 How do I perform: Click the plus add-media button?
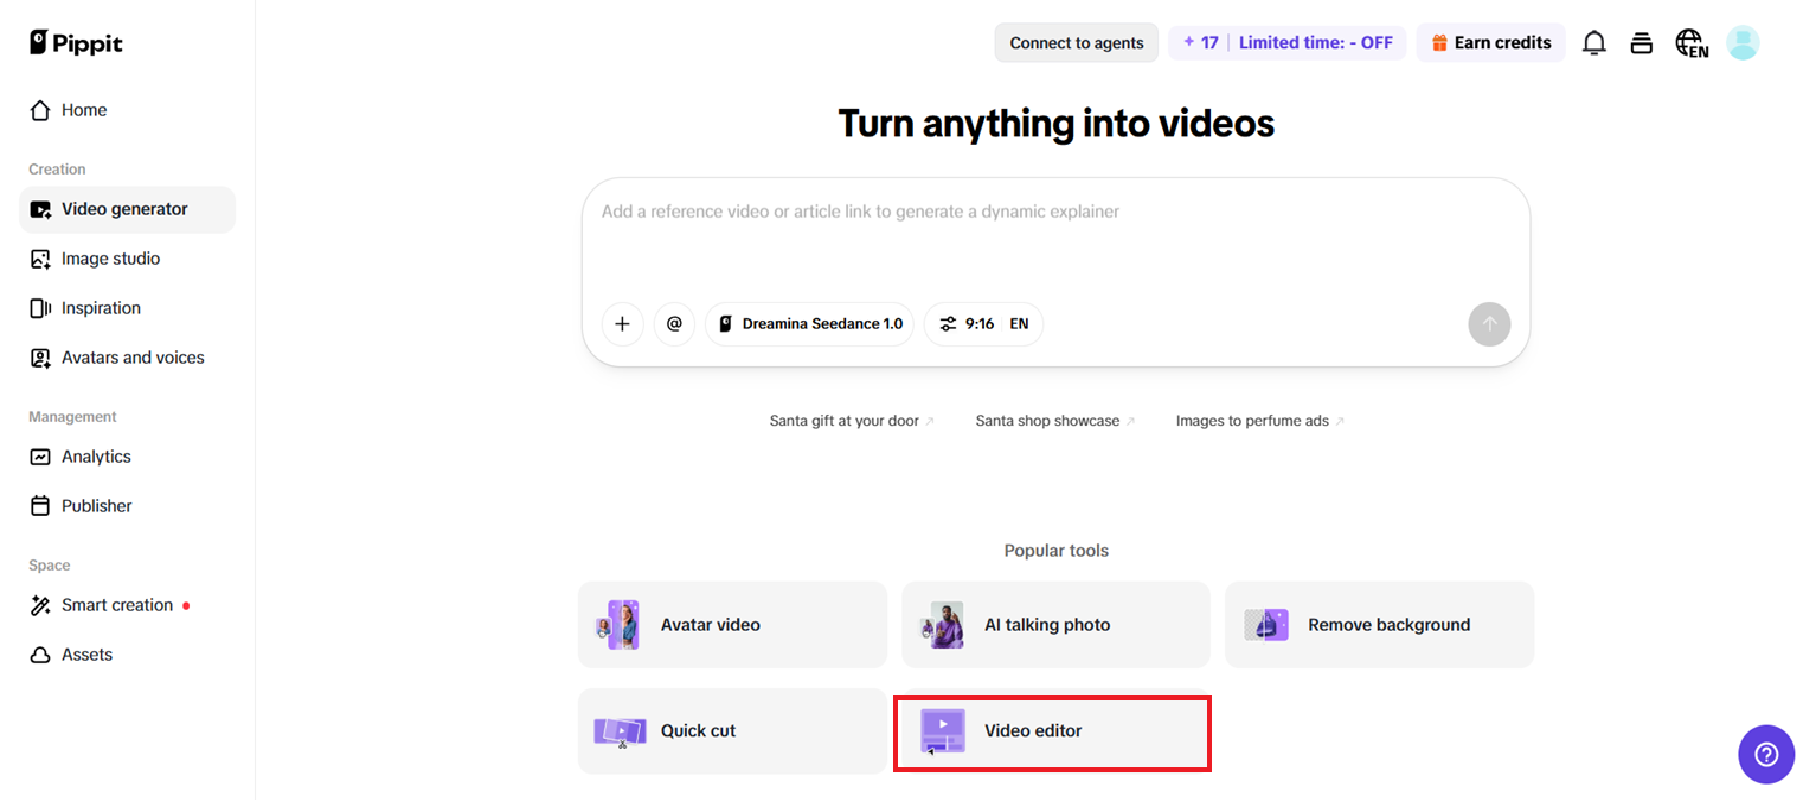(x=622, y=324)
